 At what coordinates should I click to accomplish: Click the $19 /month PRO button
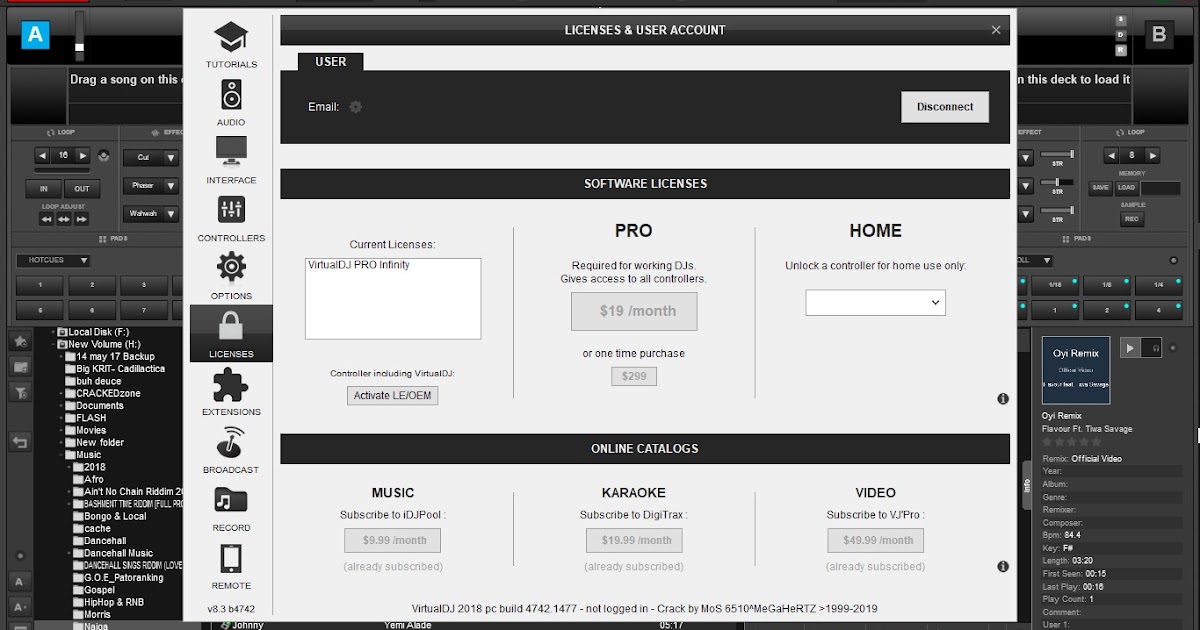[x=634, y=311]
